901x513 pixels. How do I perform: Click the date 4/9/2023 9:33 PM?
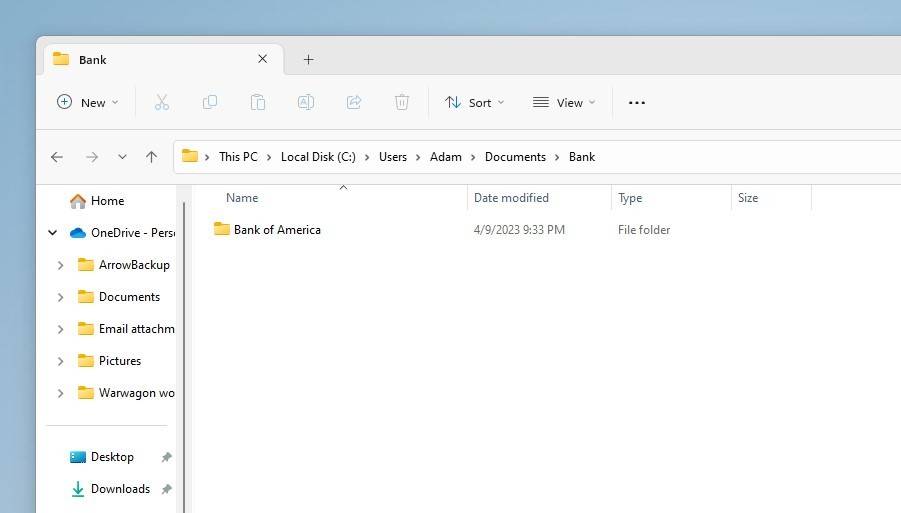[x=519, y=230]
